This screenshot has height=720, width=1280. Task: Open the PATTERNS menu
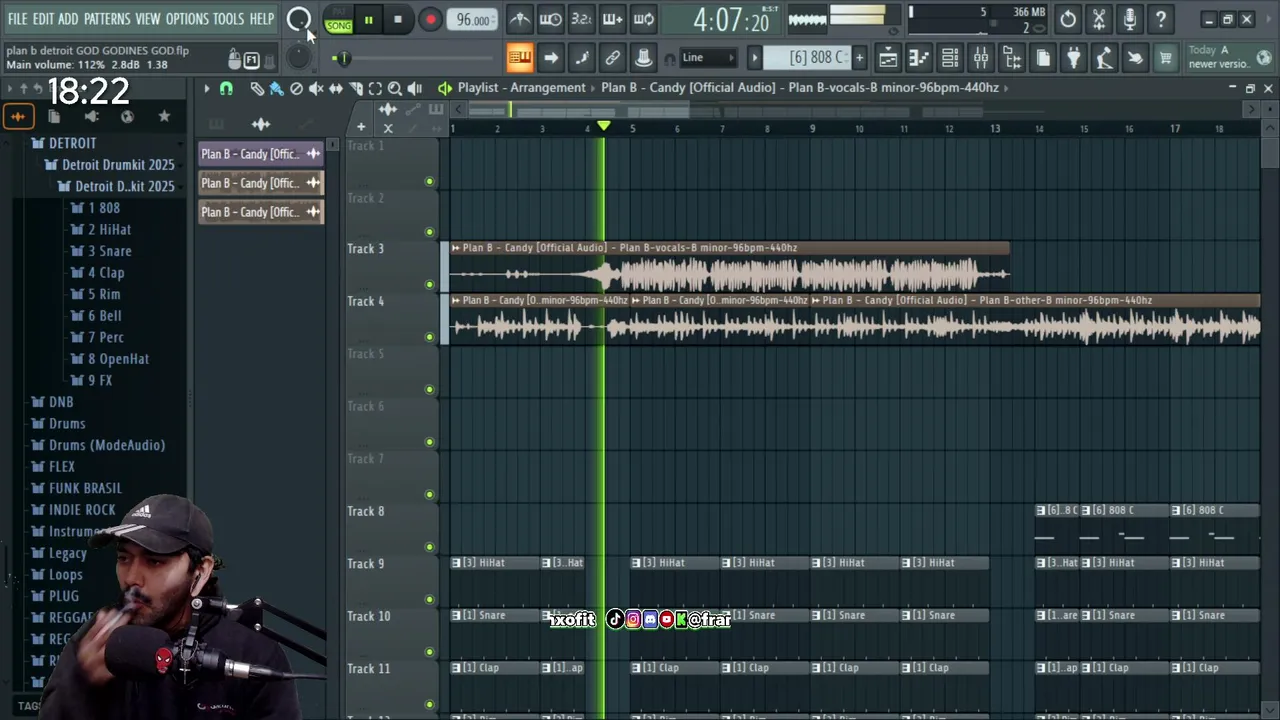[x=107, y=19]
